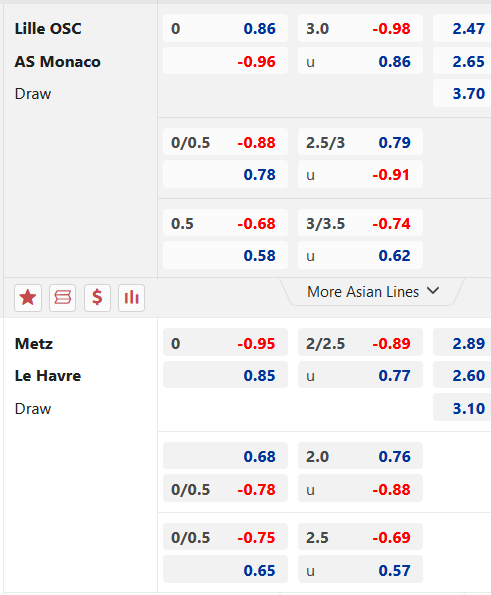Pick over 2/2.5 goals at -0.89
491x595 pixels.
tap(360, 343)
